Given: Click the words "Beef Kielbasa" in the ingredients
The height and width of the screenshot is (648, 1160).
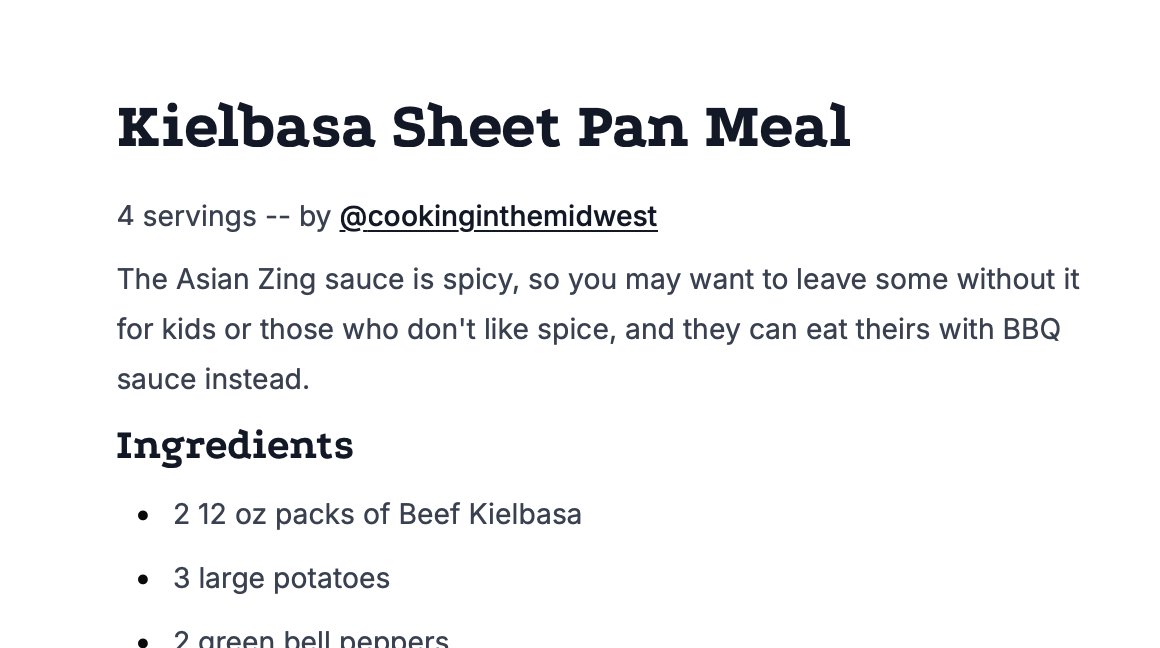Looking at the screenshot, I should click(490, 514).
